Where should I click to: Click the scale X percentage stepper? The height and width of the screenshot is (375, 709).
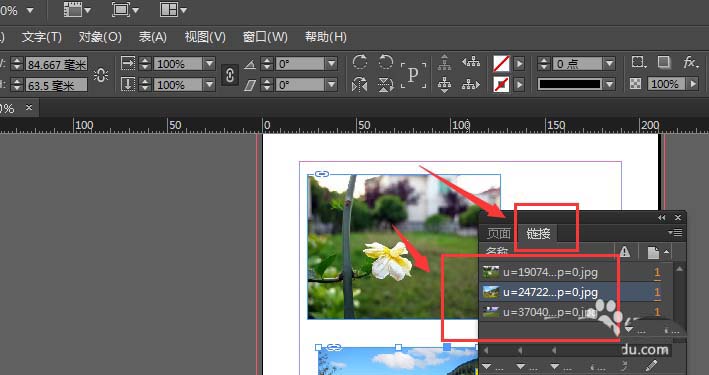(x=145, y=64)
